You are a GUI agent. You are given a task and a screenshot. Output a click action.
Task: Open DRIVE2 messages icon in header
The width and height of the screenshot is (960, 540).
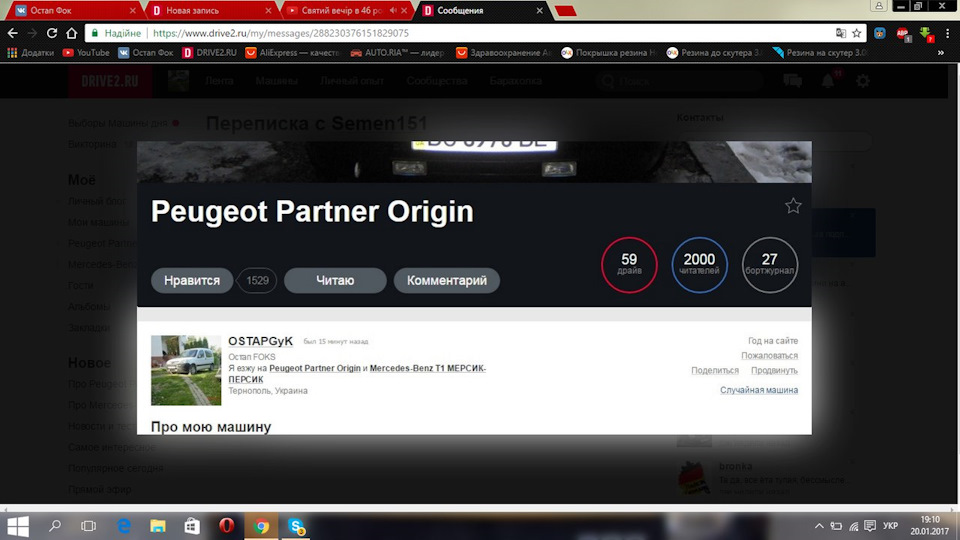point(792,80)
